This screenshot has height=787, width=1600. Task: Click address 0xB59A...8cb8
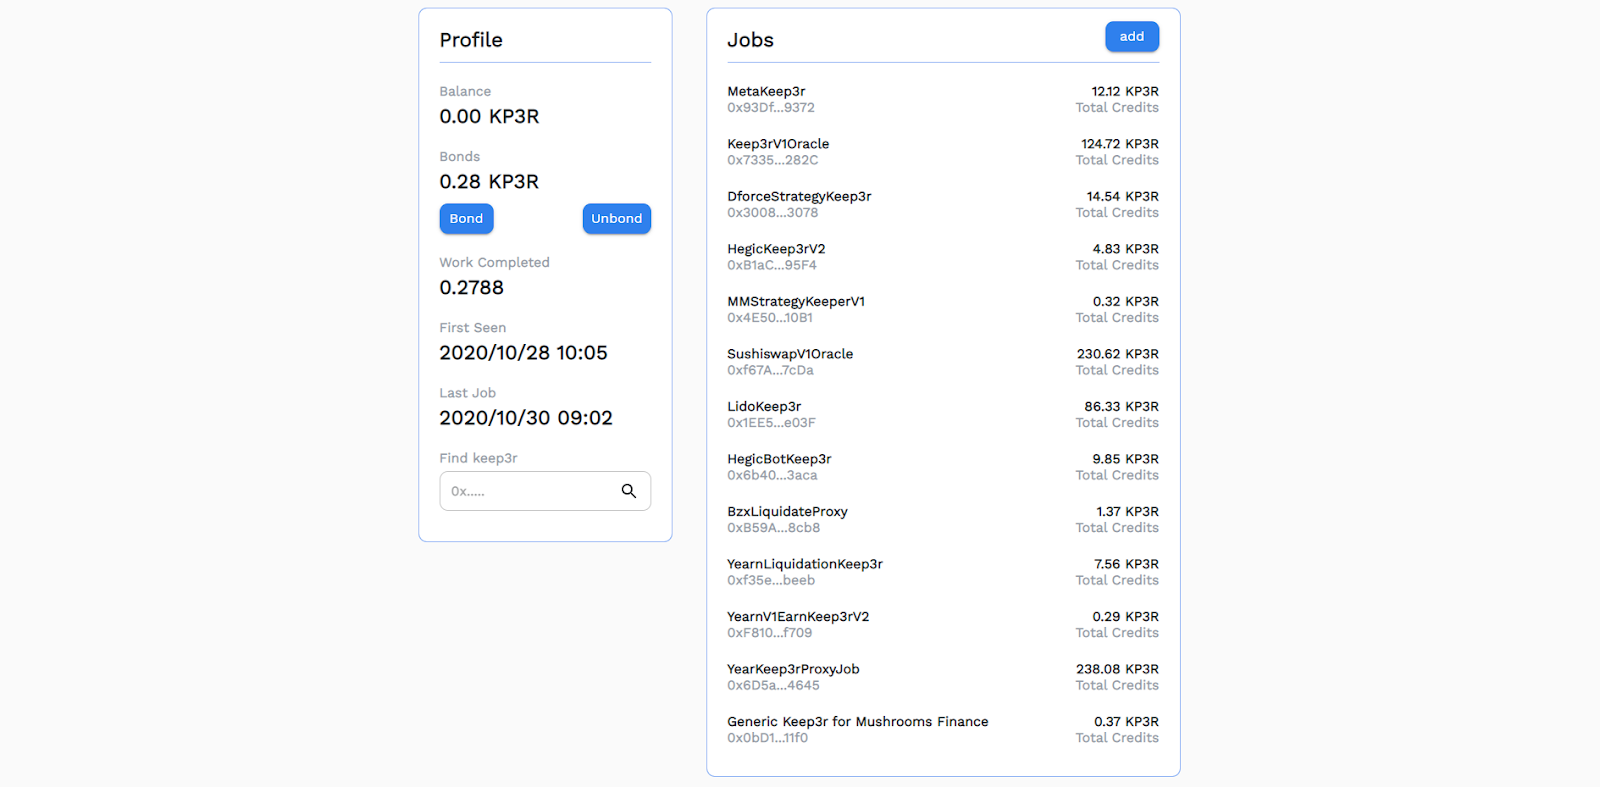click(773, 528)
